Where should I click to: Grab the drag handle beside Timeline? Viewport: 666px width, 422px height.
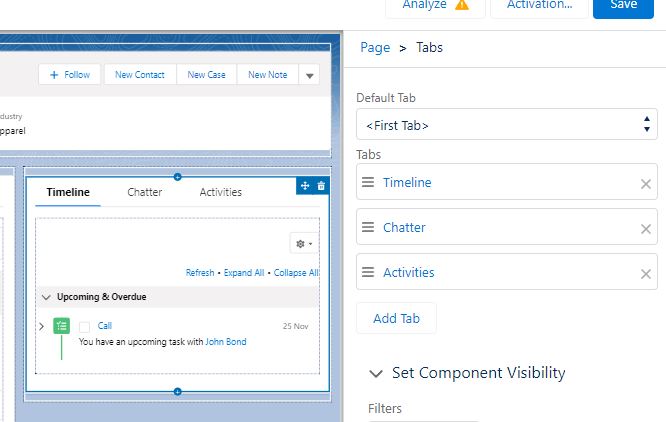368,183
